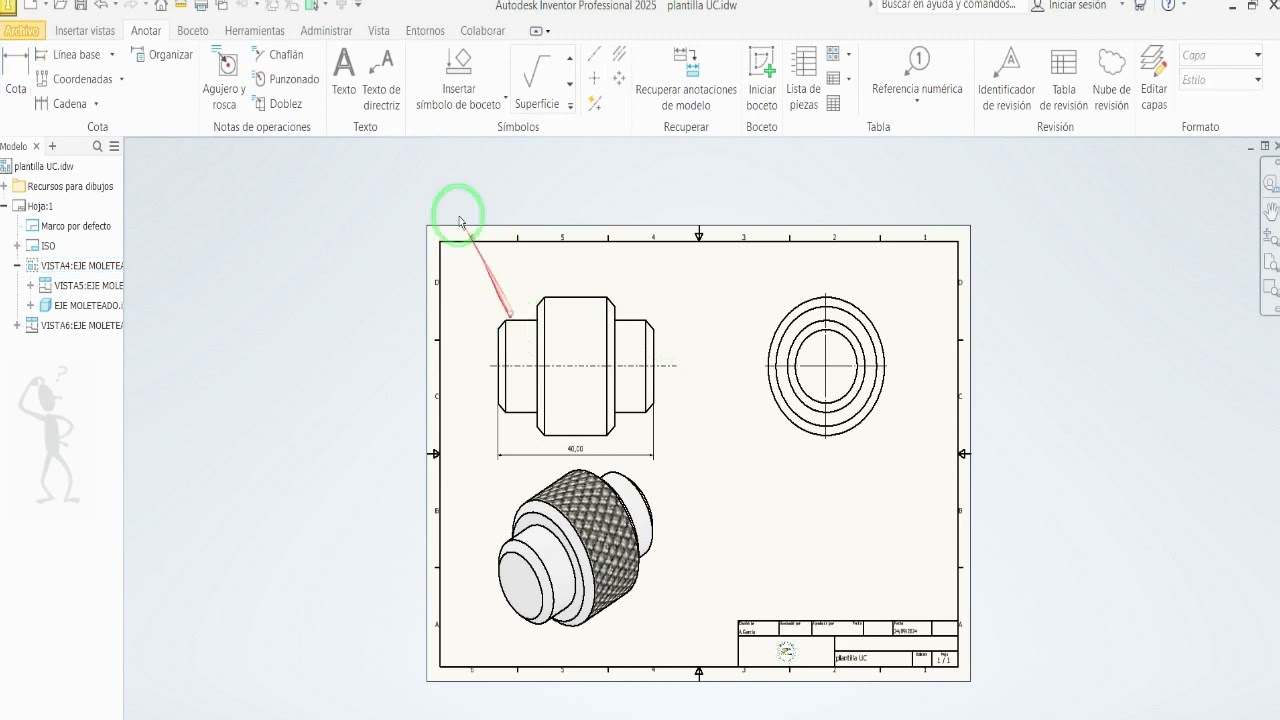
Task: Click Recuperar anotaciones de modelo
Action: (x=686, y=79)
